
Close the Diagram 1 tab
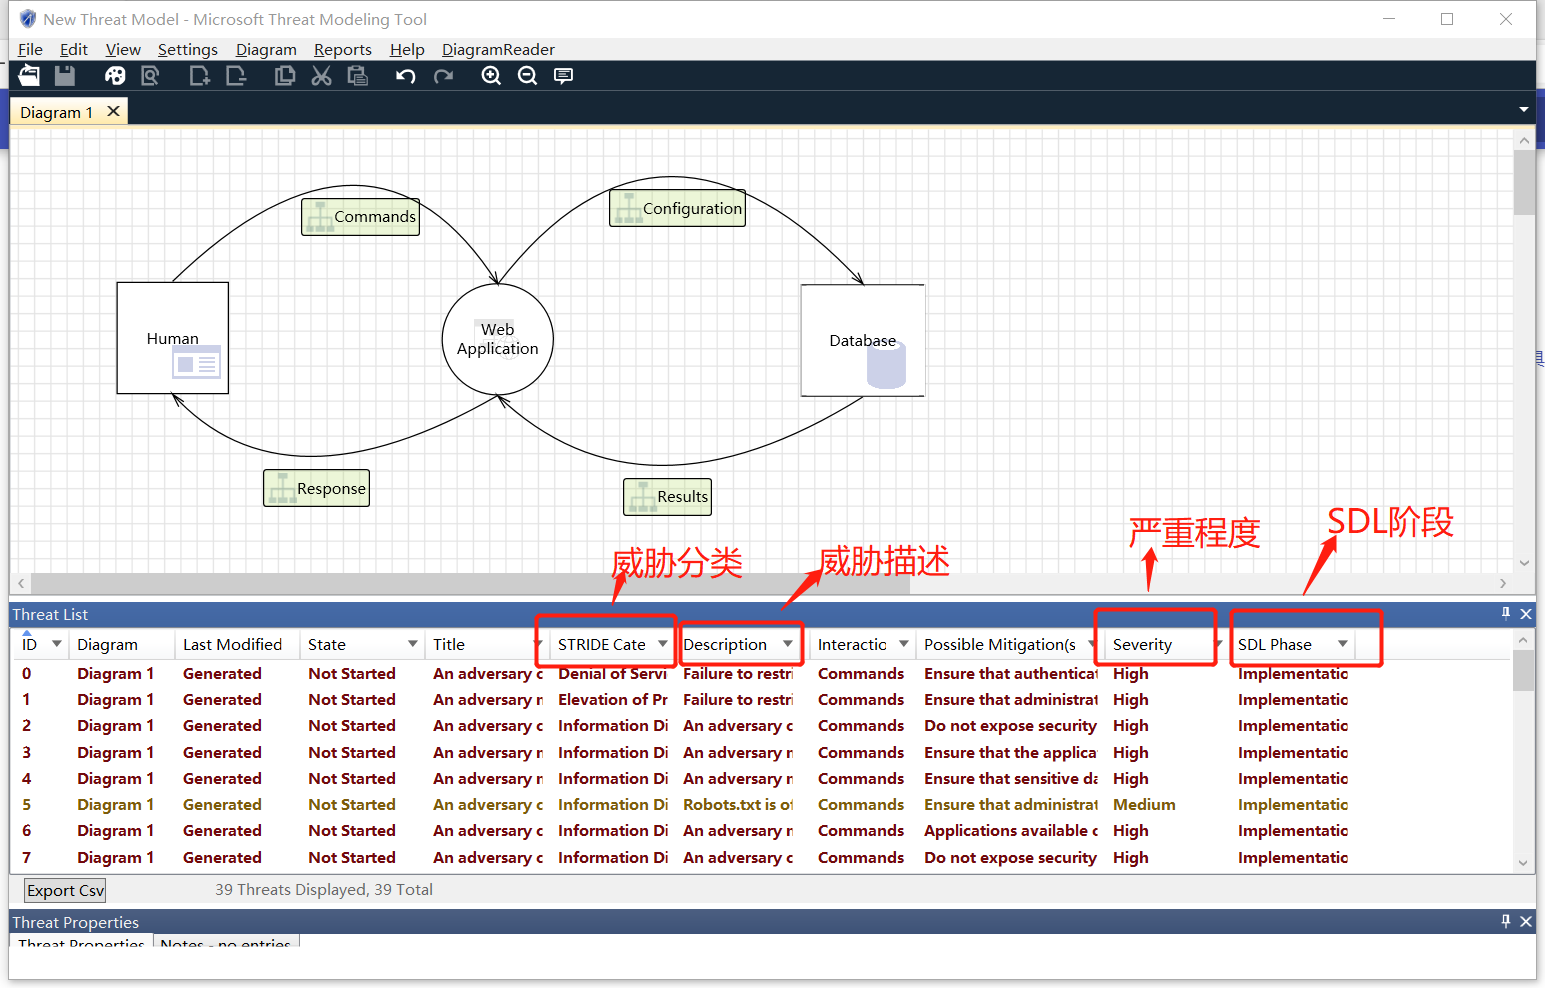pyautogui.click(x=114, y=111)
